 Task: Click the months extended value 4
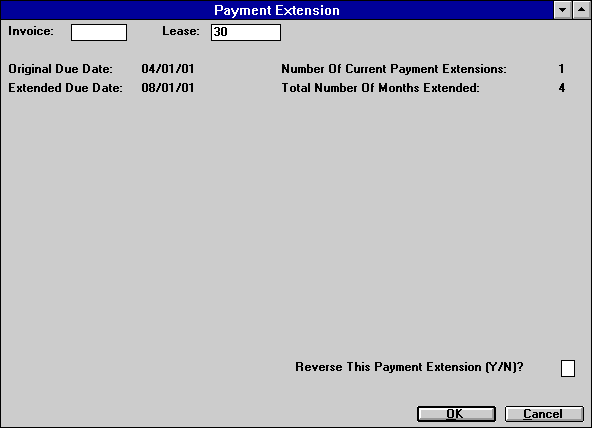[562, 88]
